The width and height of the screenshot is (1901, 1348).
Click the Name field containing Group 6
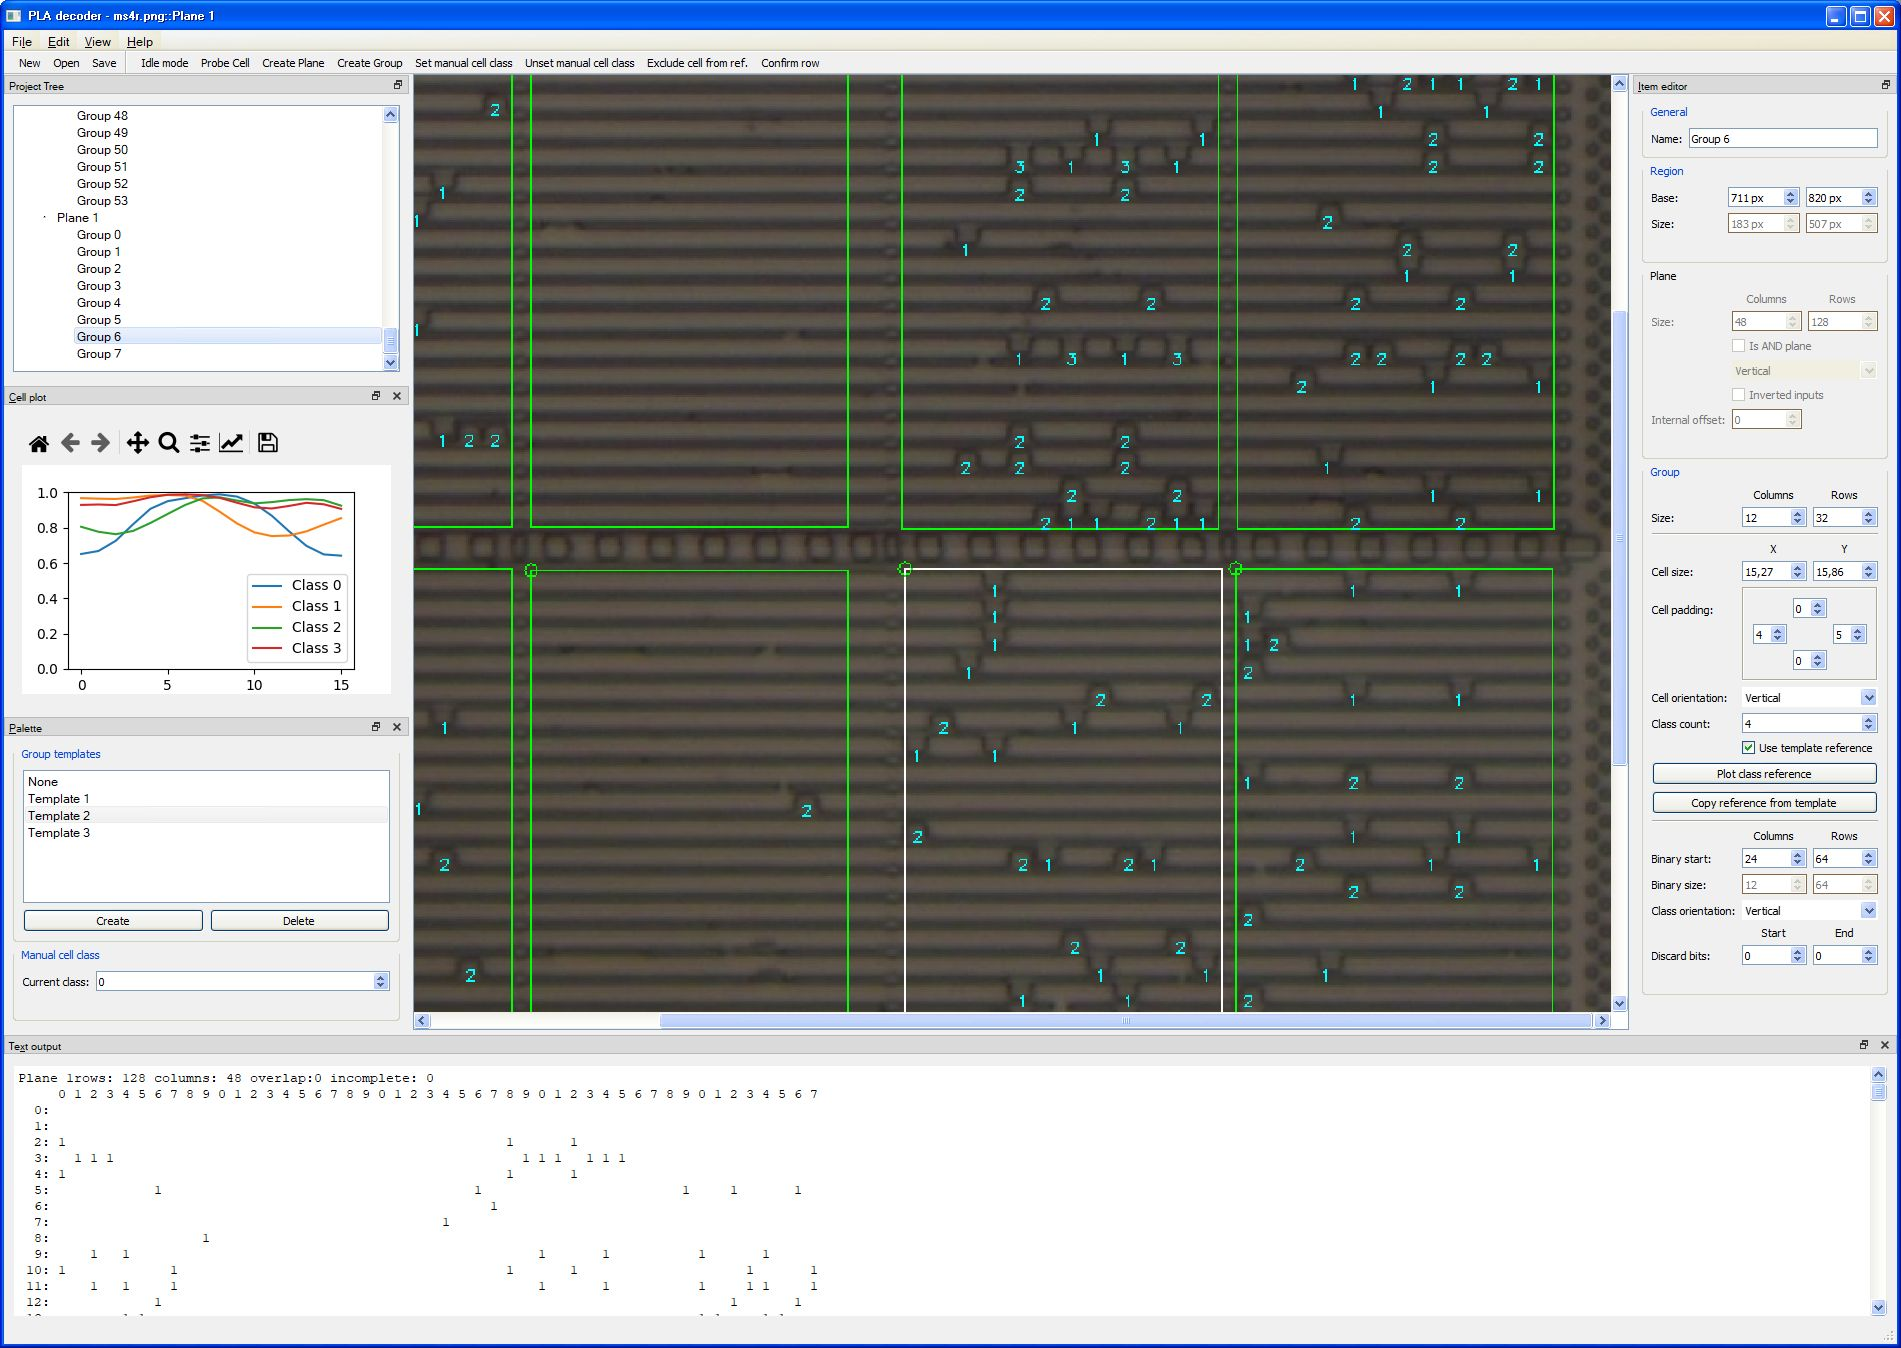(1782, 139)
